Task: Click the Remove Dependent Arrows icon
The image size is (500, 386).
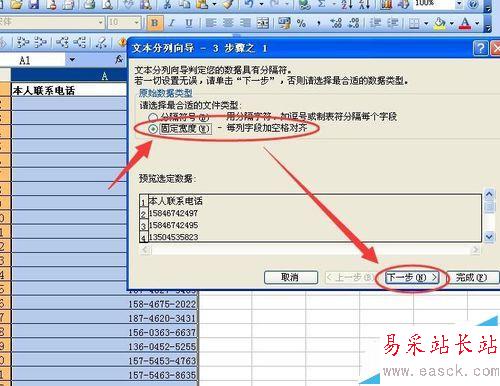Action: point(80,42)
